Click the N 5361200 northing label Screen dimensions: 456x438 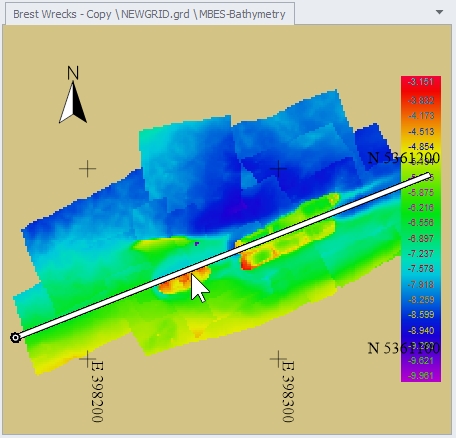coord(404,158)
